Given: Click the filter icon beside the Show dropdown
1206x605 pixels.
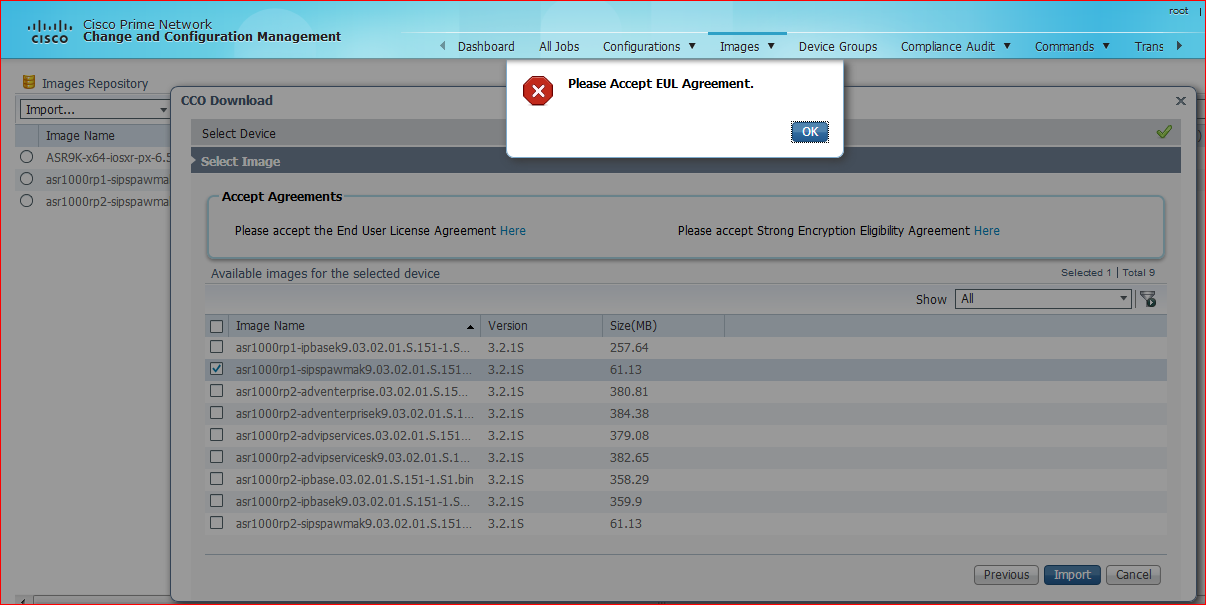Looking at the screenshot, I should (x=1147, y=299).
